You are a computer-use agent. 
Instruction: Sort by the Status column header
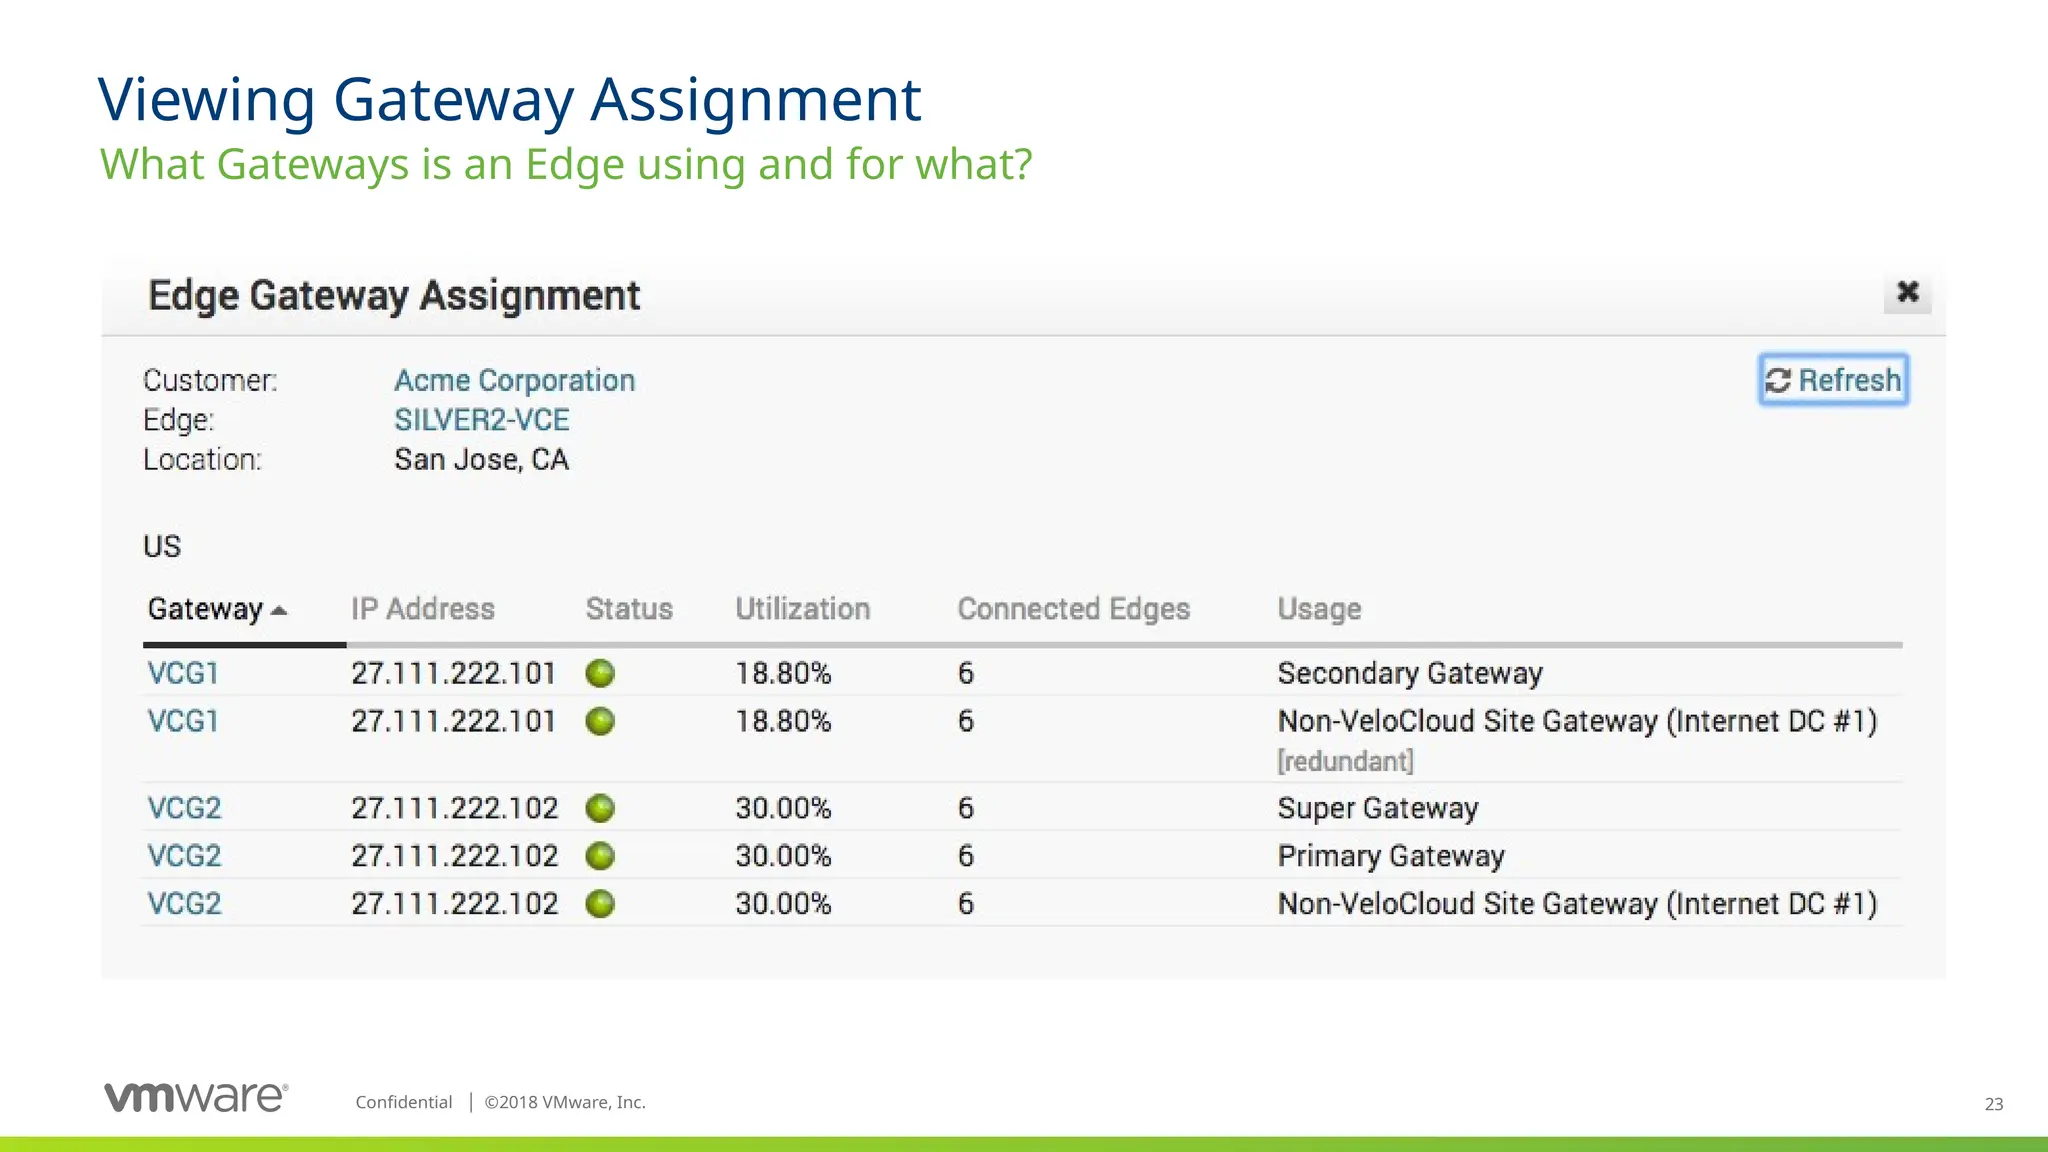click(629, 609)
